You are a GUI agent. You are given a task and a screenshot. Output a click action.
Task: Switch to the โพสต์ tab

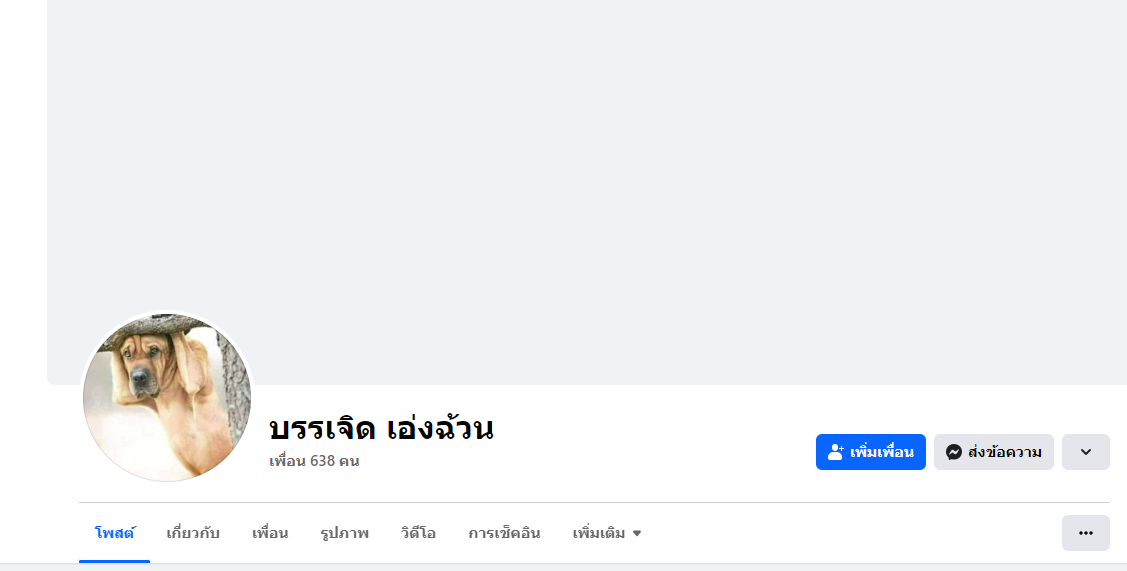pos(115,533)
